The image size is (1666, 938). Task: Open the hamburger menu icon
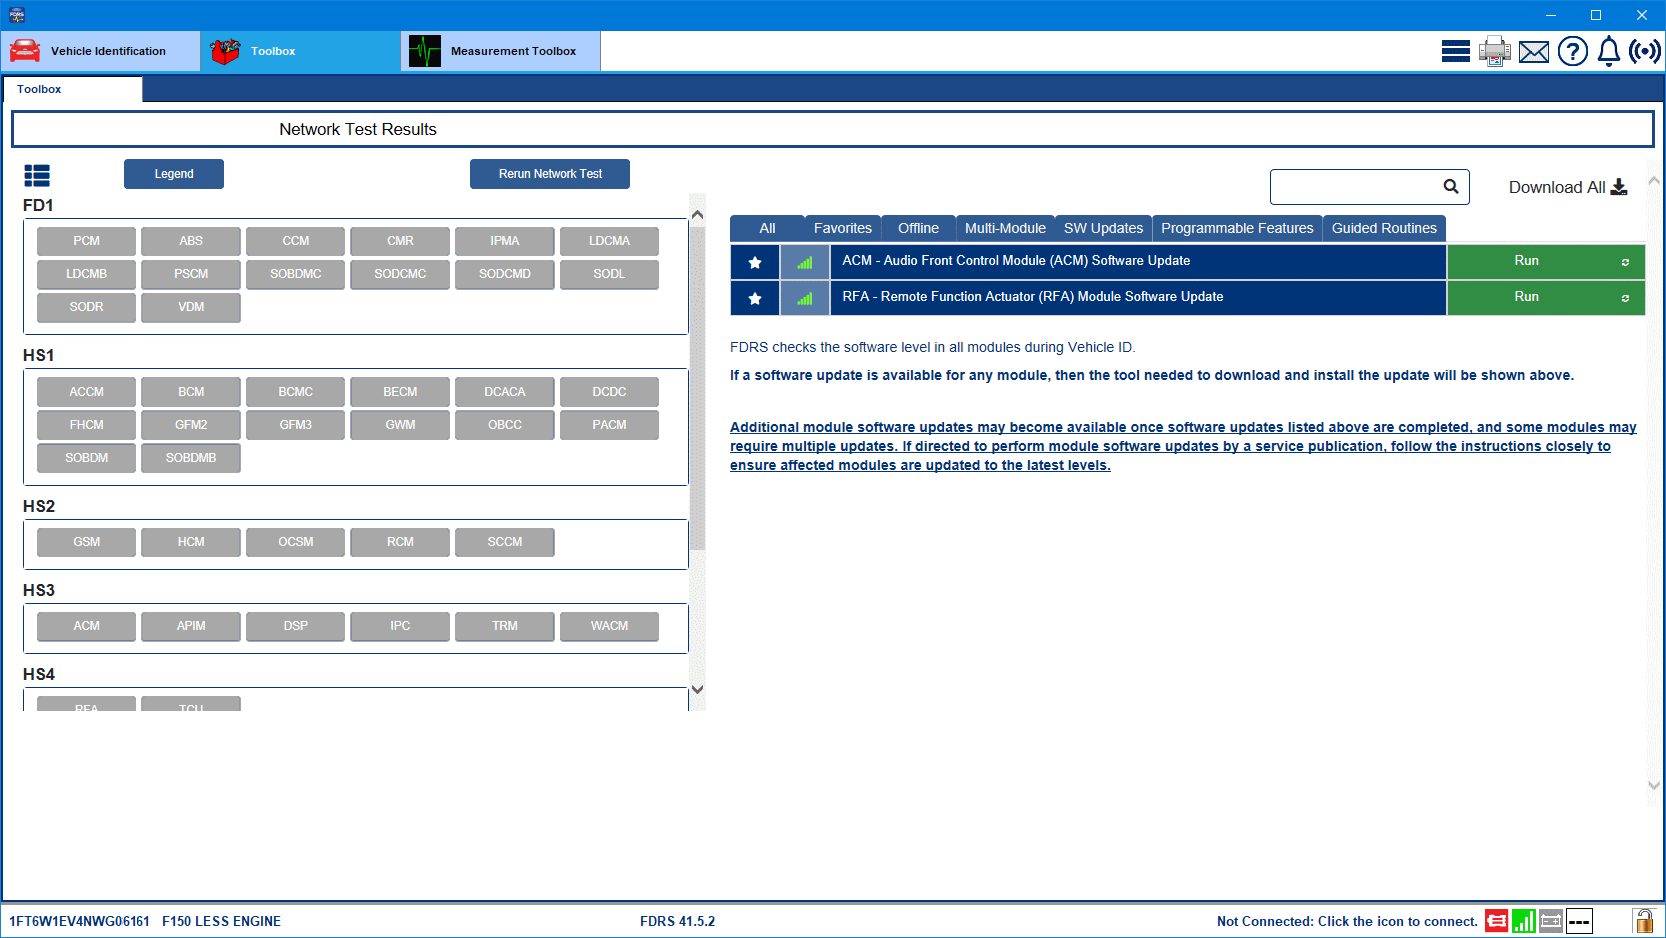pyautogui.click(x=1455, y=51)
